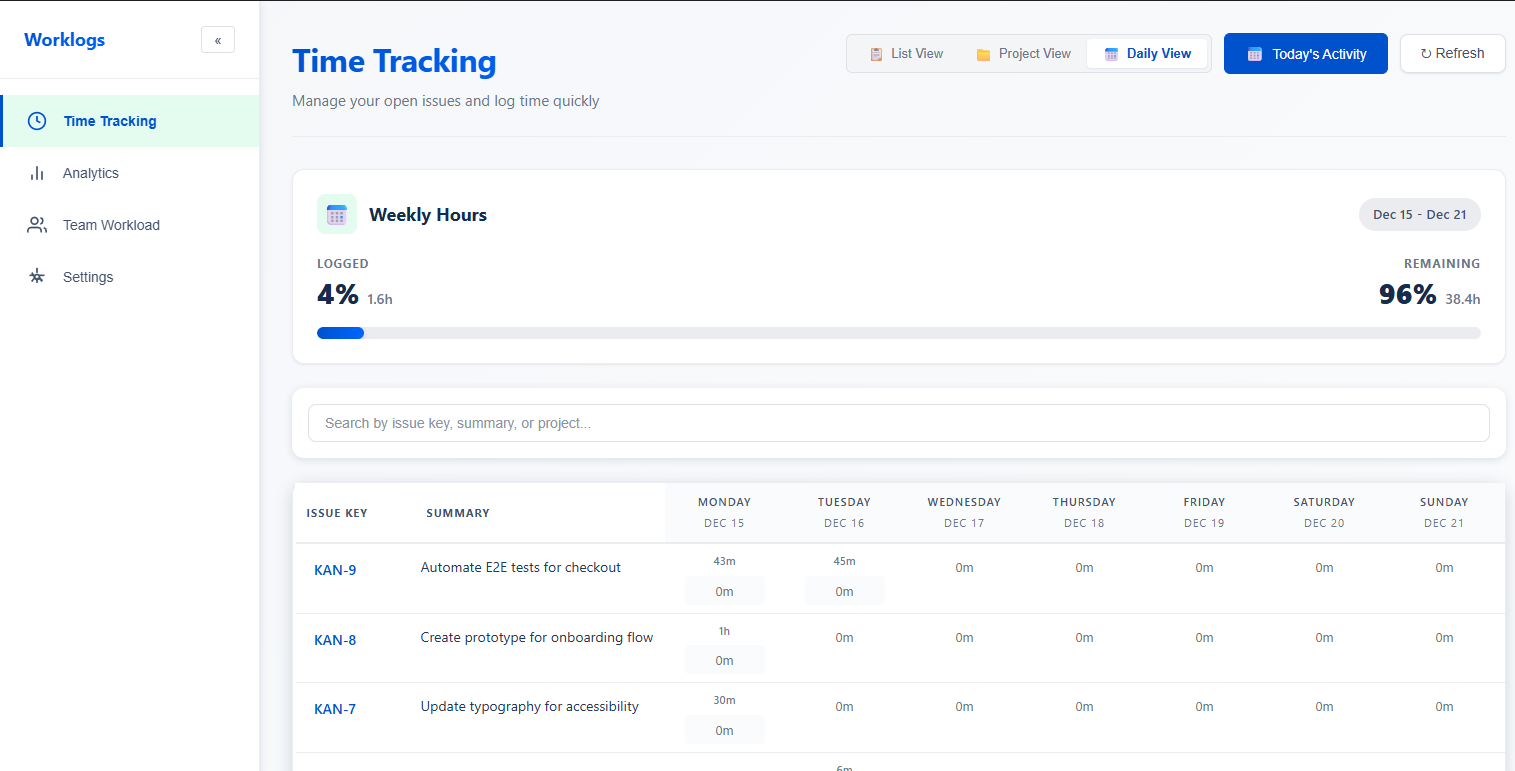Click the calendar icon on Today's Activity

click(1254, 53)
